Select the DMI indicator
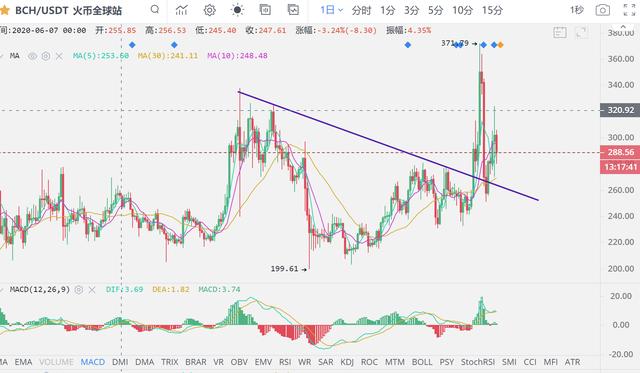Image resolution: width=640 pixels, height=373 pixels. (120, 362)
